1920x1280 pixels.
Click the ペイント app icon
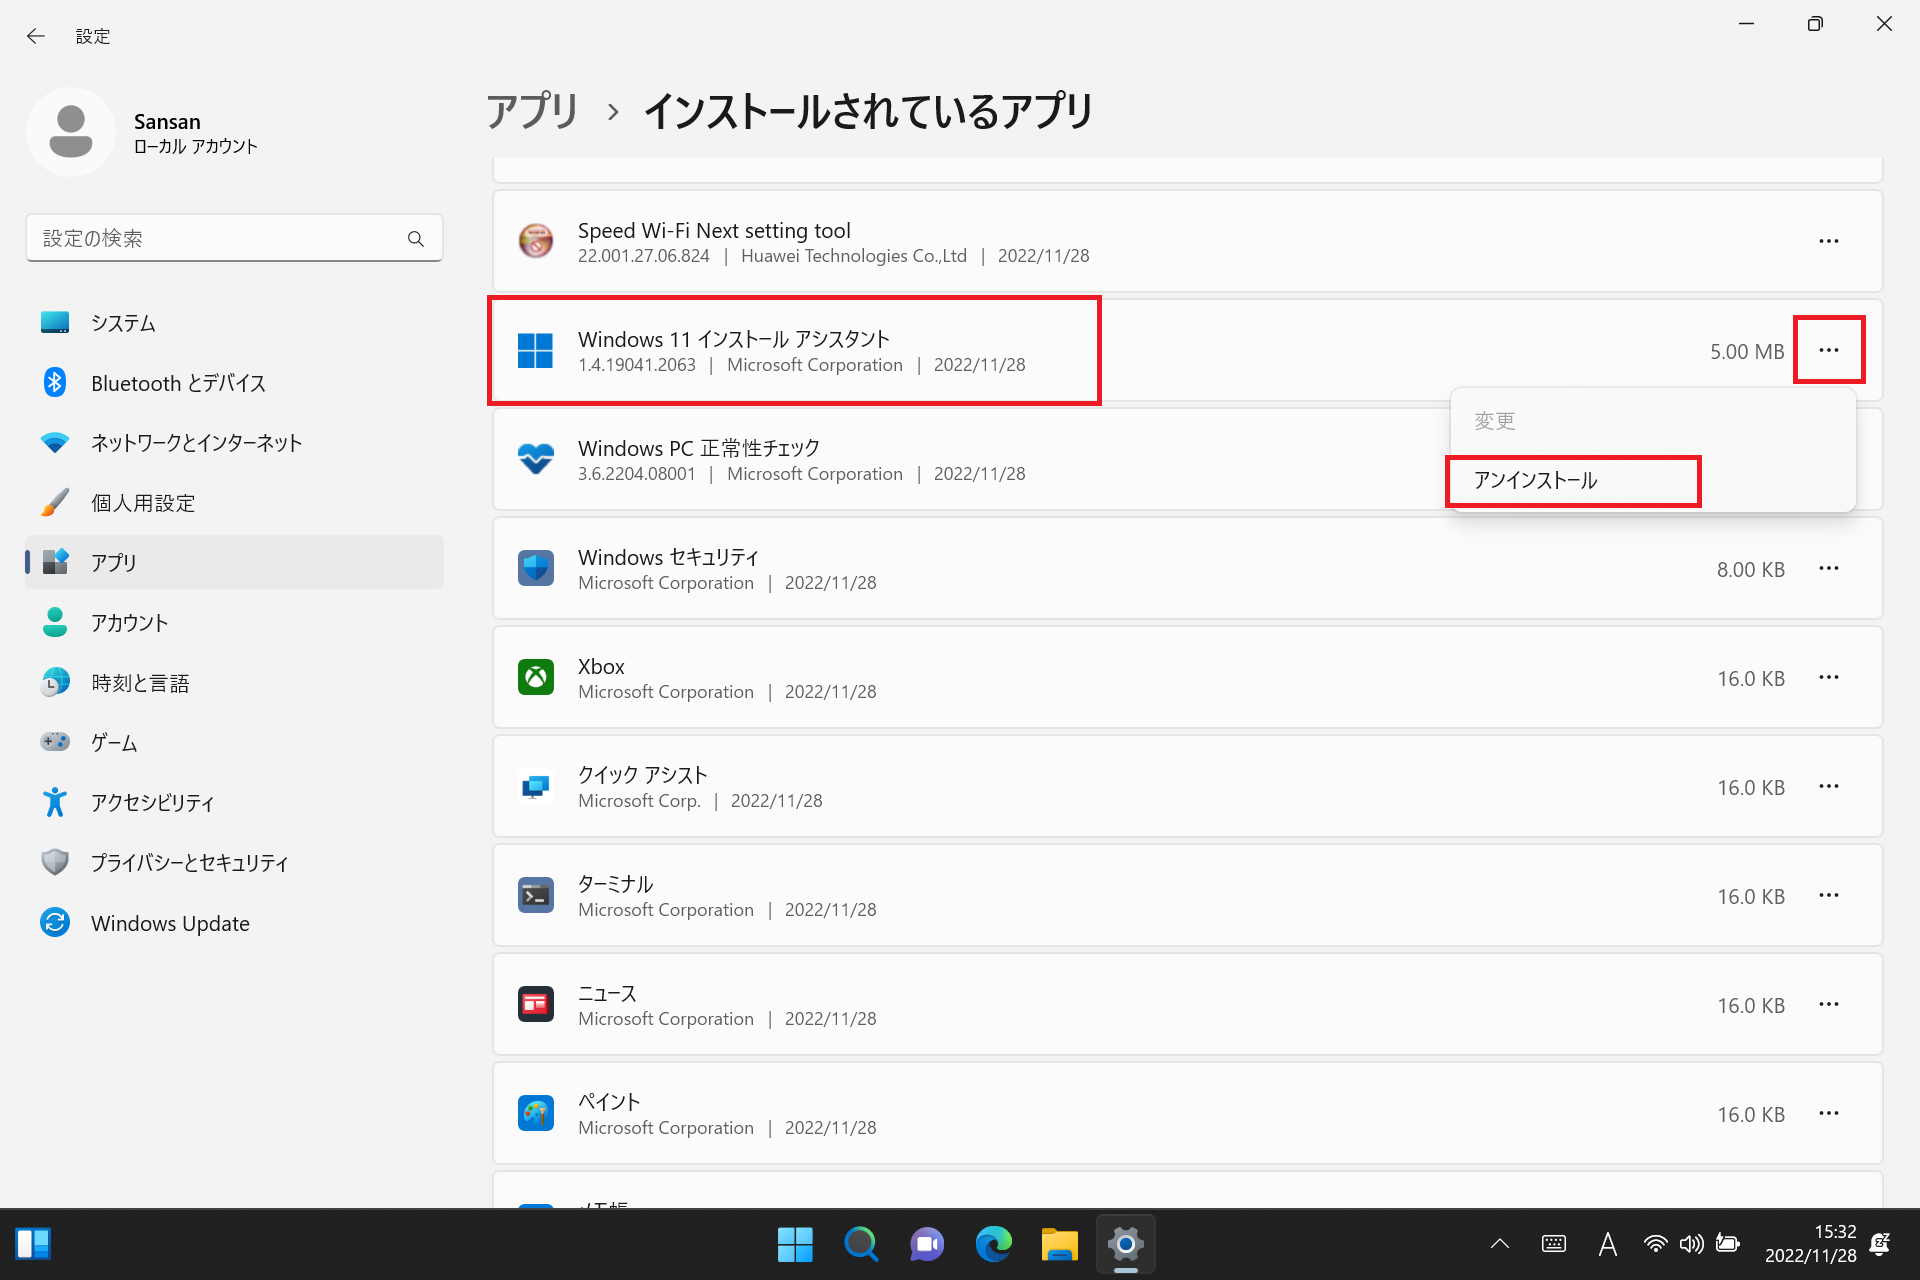click(x=536, y=1113)
